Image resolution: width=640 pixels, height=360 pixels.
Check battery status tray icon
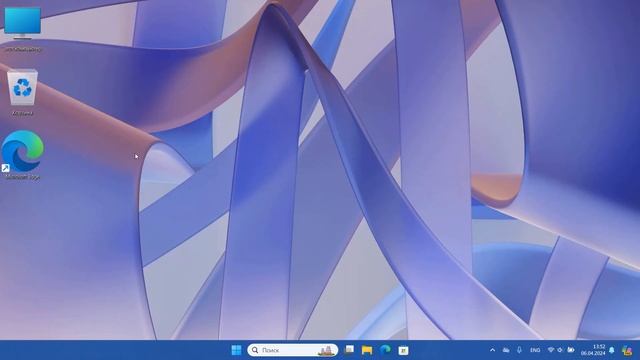click(x=571, y=350)
